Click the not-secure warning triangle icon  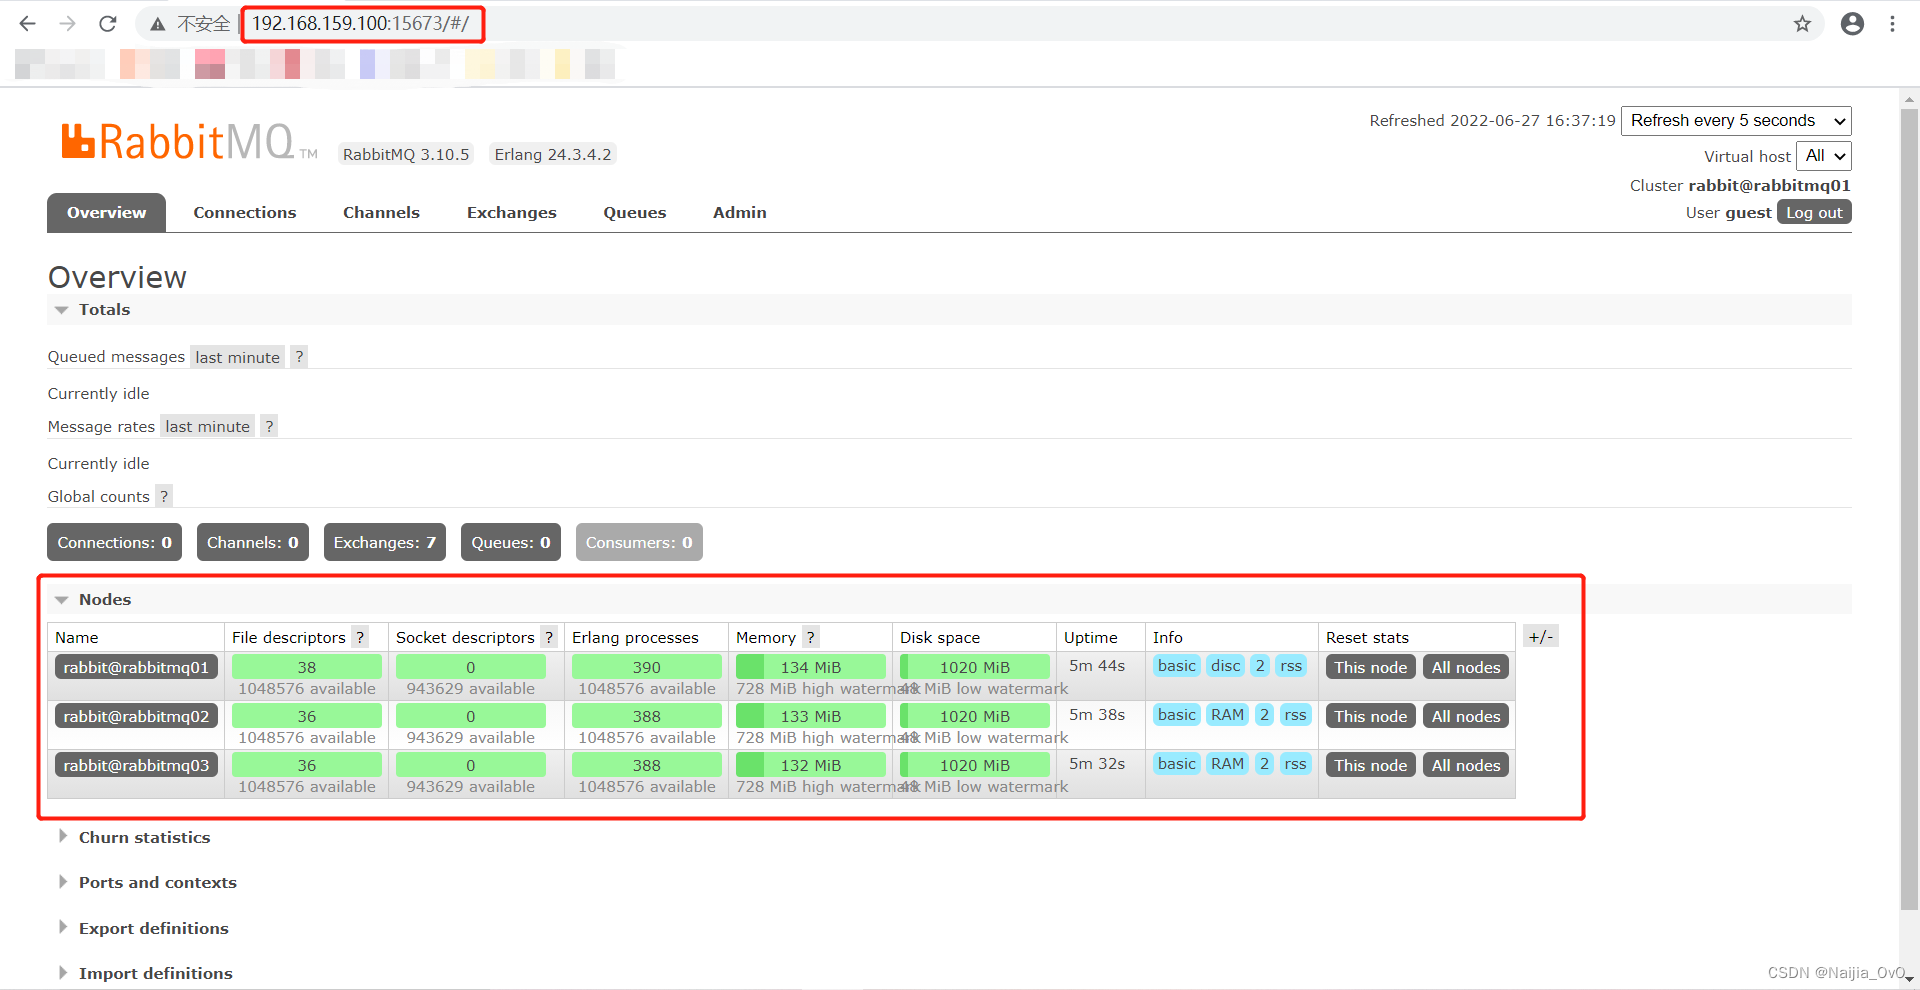coord(158,24)
